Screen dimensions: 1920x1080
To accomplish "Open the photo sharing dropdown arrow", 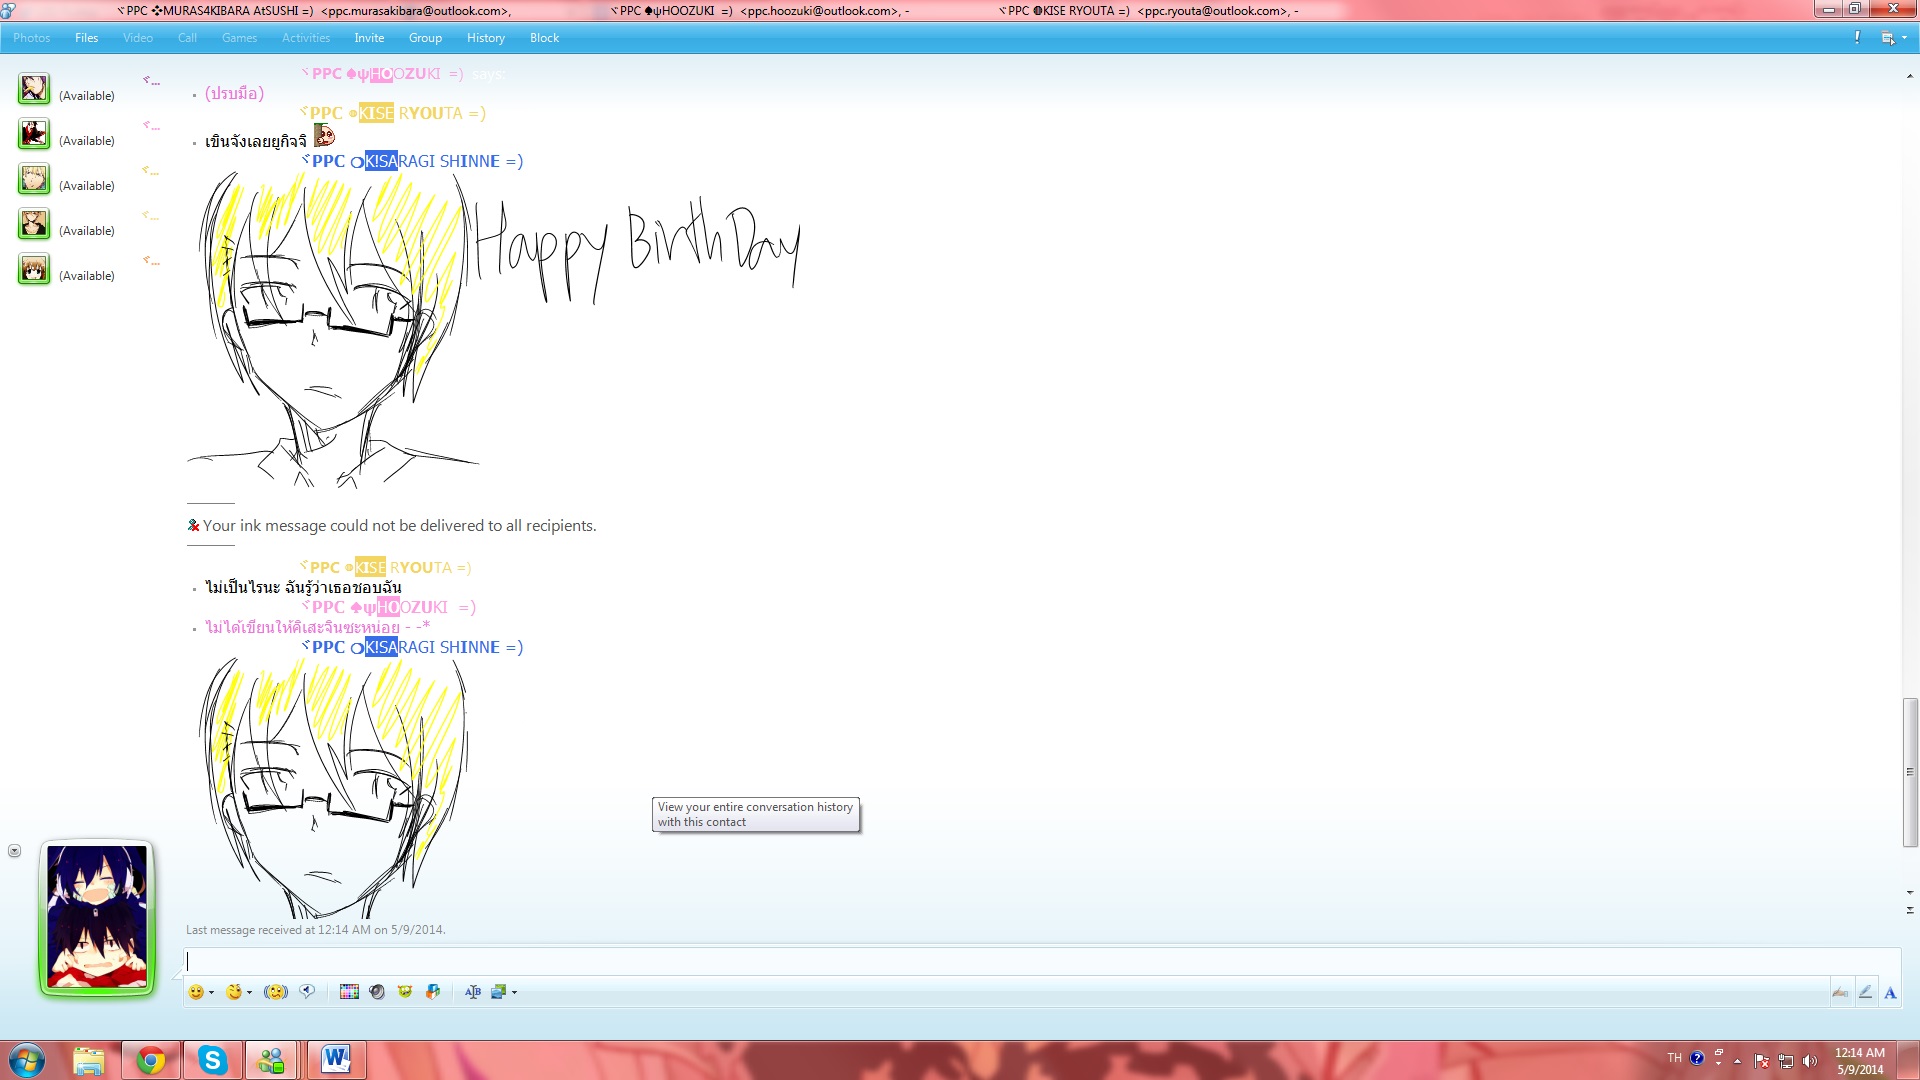I will pos(514,993).
